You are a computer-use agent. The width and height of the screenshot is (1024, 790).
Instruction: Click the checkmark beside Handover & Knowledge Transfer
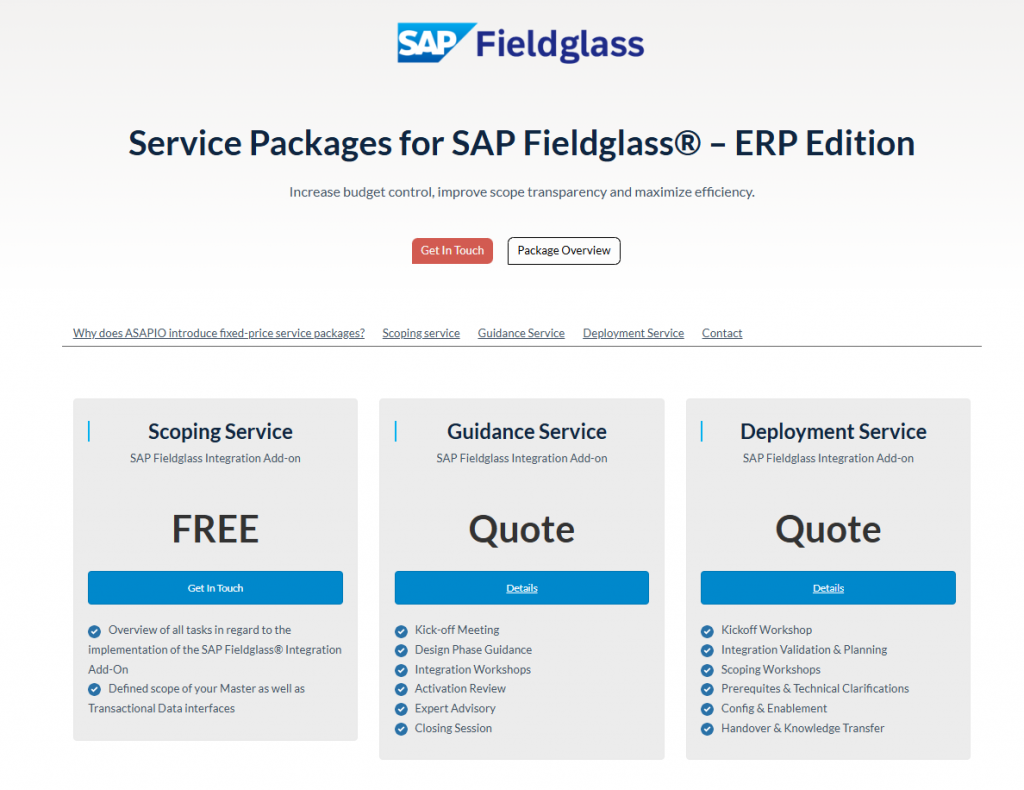coord(708,728)
